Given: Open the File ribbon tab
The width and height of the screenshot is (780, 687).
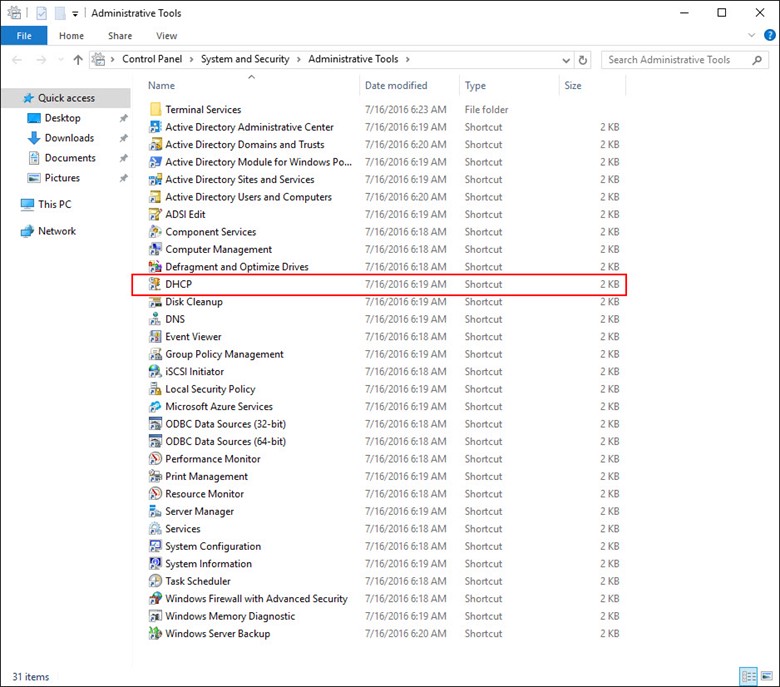Looking at the screenshot, I should tap(24, 36).
